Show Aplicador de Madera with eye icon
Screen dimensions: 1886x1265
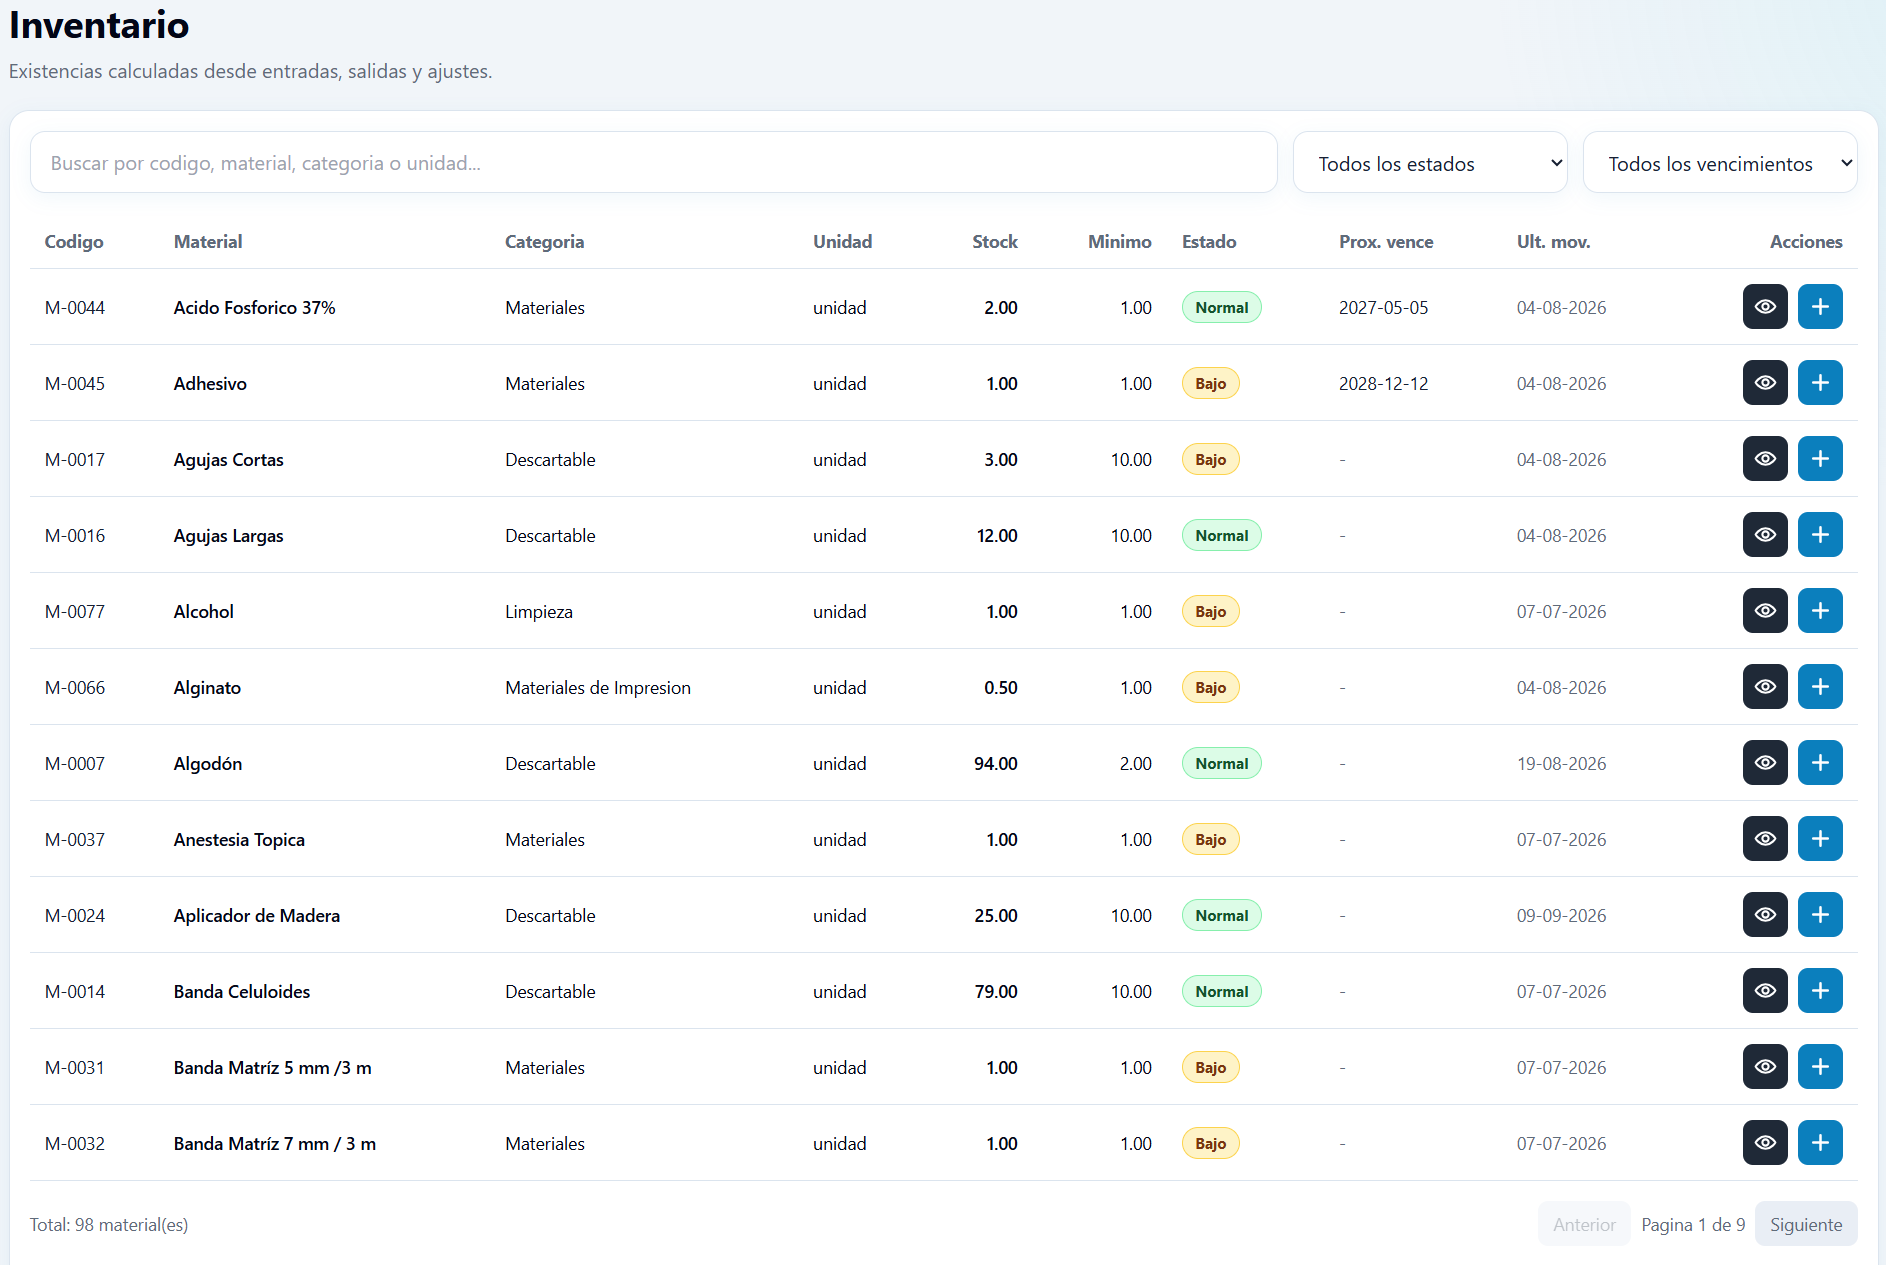(1765, 915)
